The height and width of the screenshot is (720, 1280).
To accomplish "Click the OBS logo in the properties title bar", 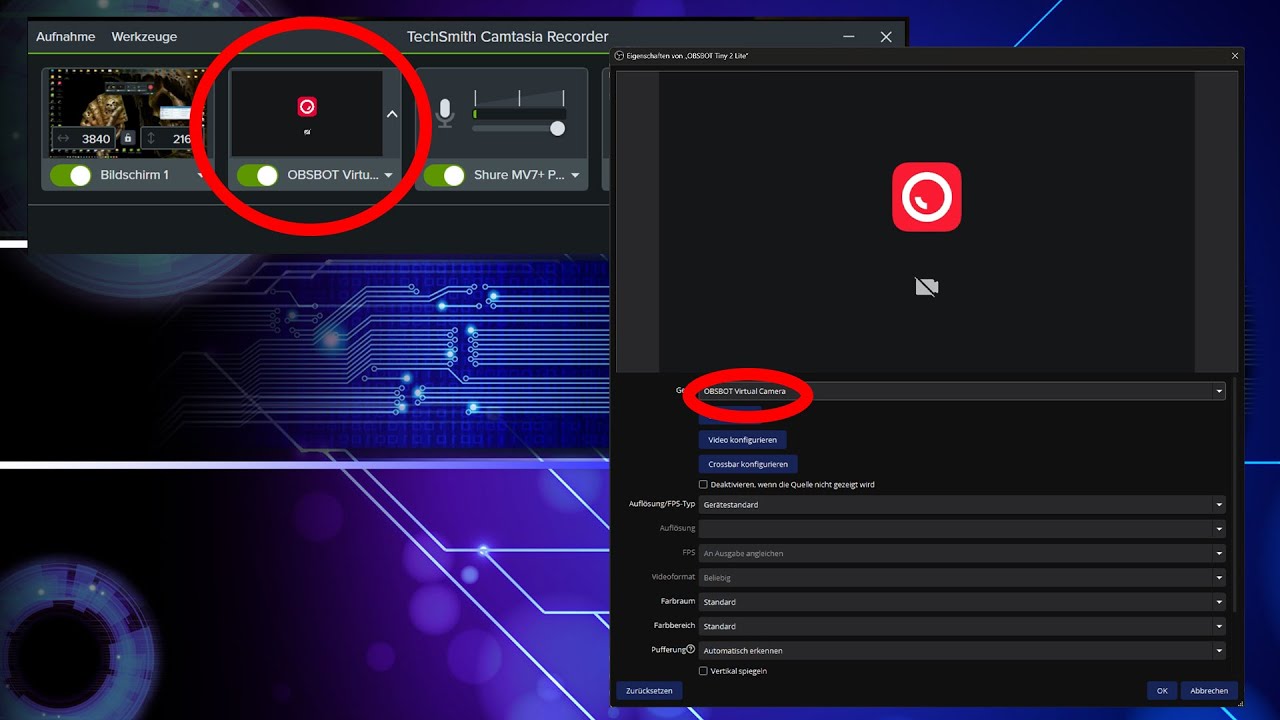I will [x=620, y=56].
